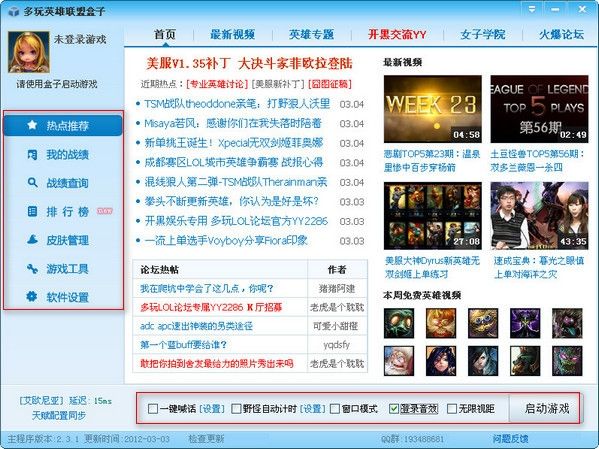The height and width of the screenshot is (449, 599).
Task: Open the 英雄专题 tab
Action: 311,34
